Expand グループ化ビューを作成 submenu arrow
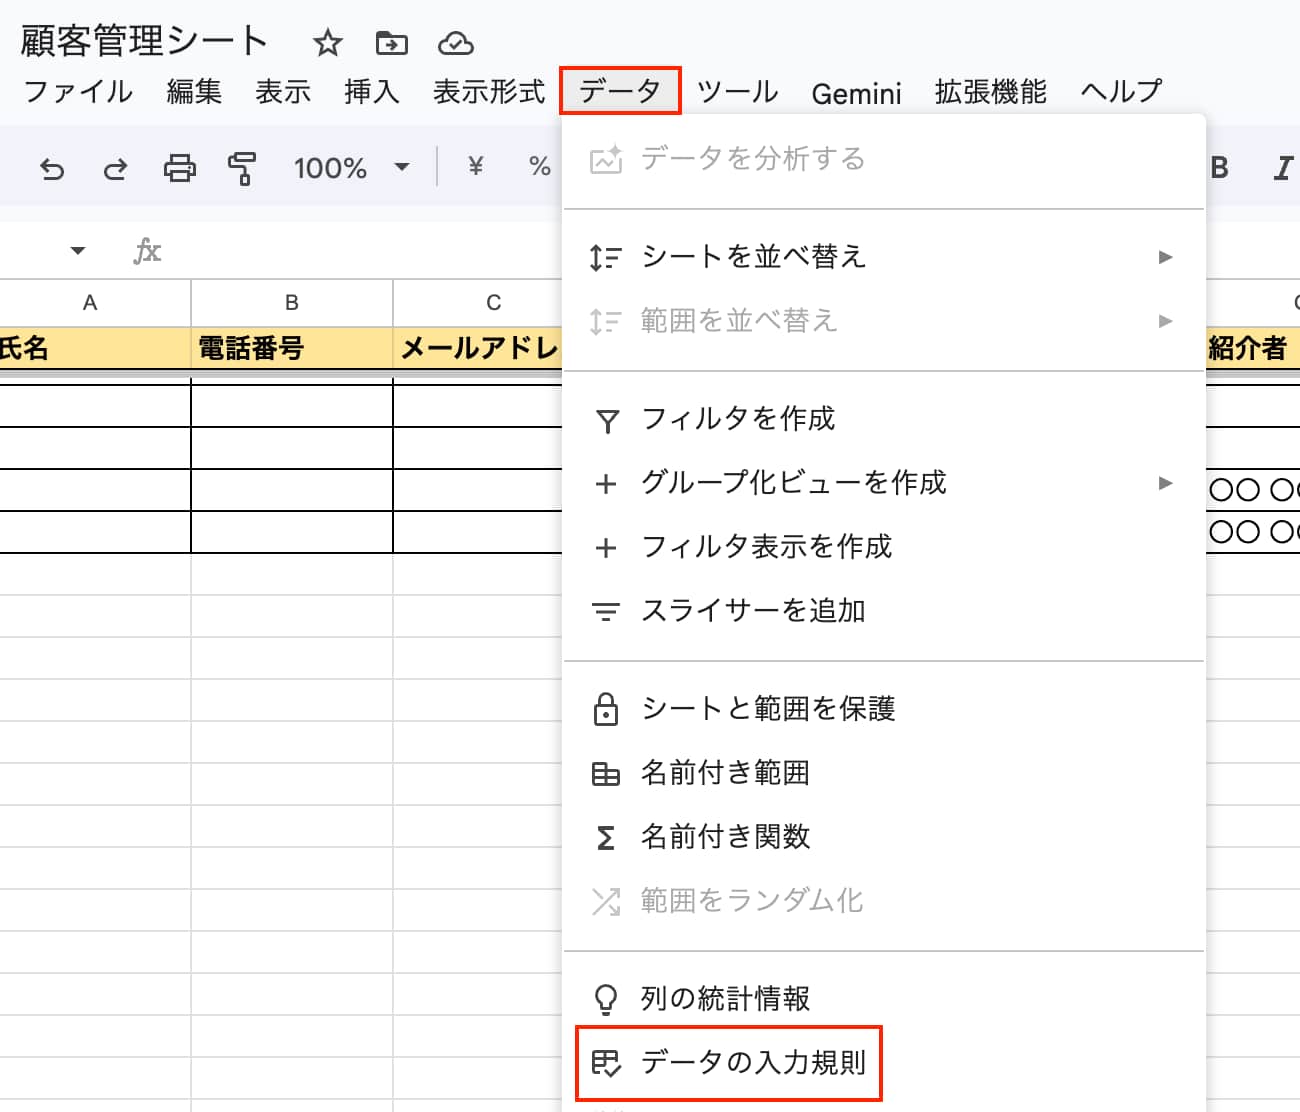The height and width of the screenshot is (1112, 1300). [x=1165, y=483]
